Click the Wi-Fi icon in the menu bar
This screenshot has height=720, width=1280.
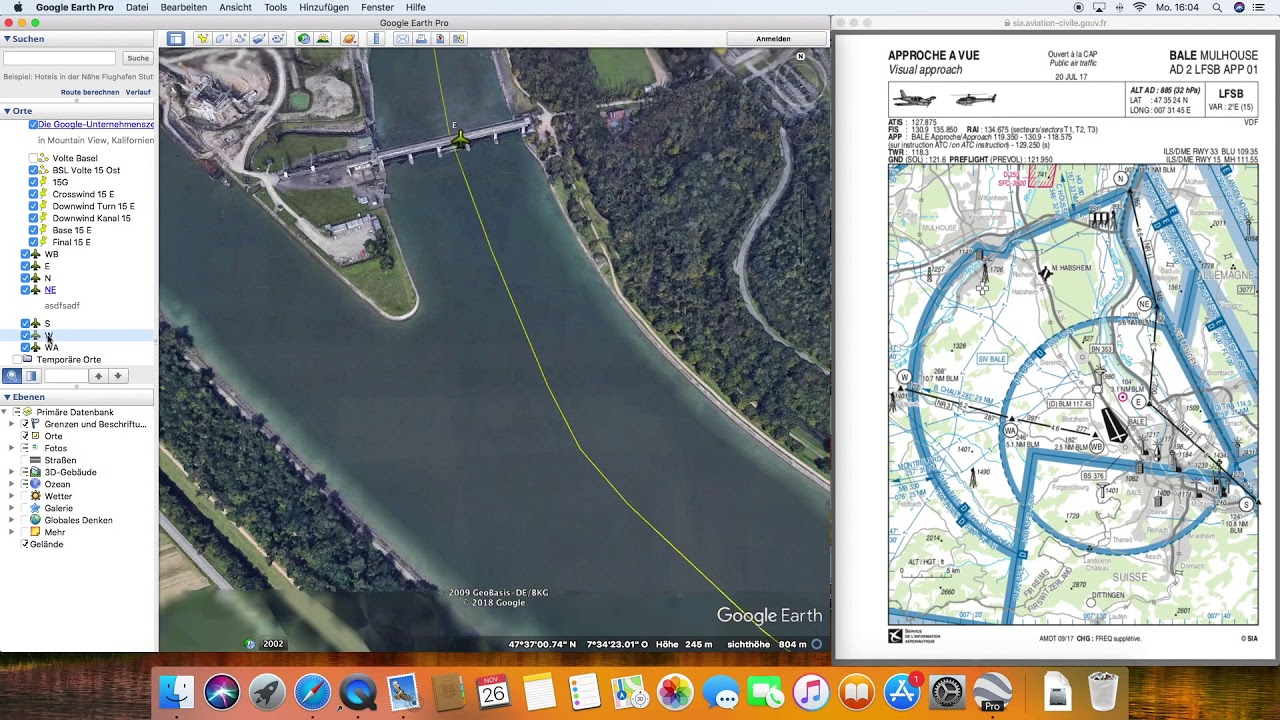(x=1139, y=7)
